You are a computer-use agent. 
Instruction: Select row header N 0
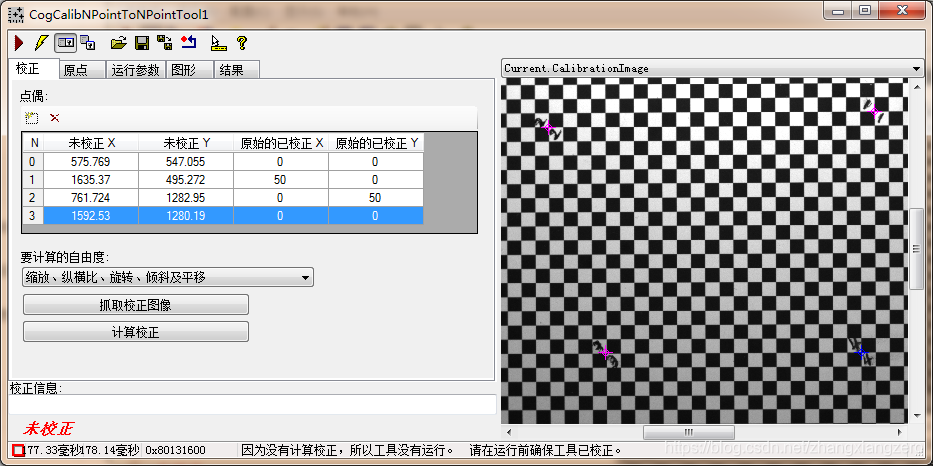[33, 161]
